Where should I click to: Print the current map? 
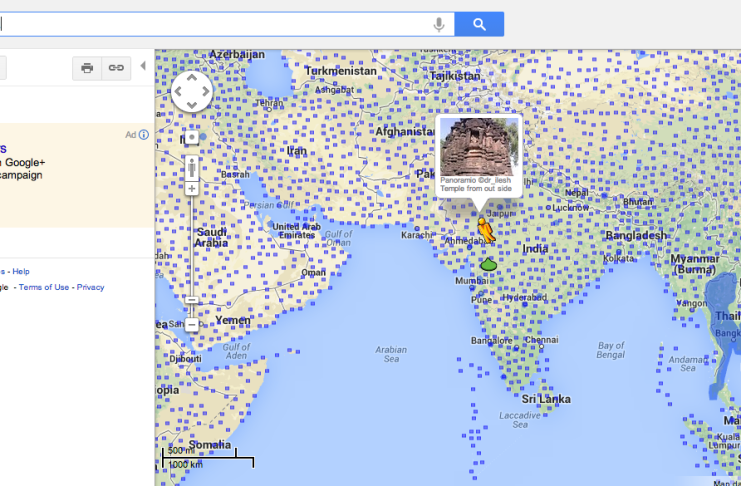click(x=88, y=67)
